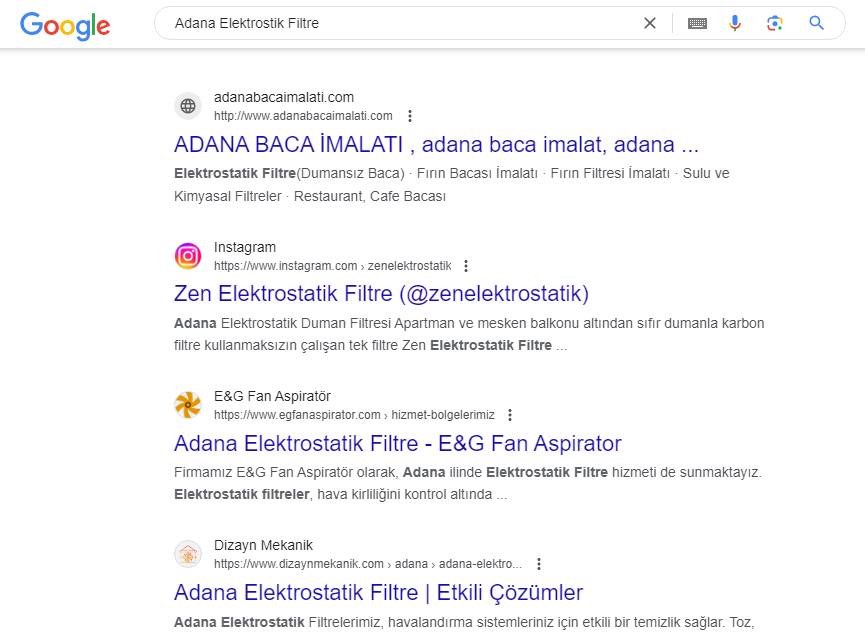
Task: Click the E&G Fan Aspiratör favicon
Action: pos(188,405)
